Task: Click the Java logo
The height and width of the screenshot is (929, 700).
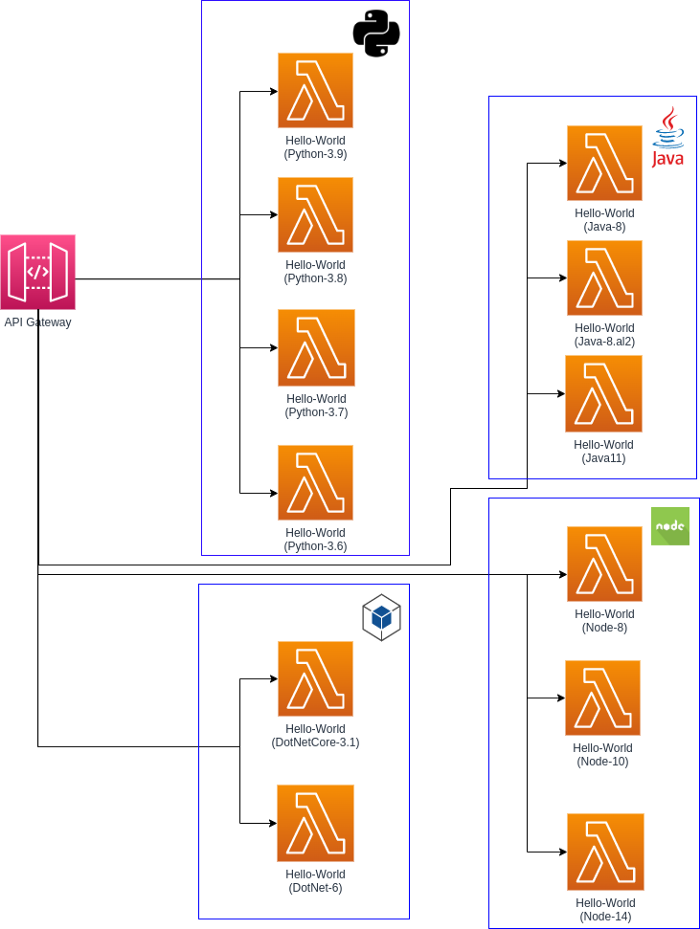Action: pos(668,137)
